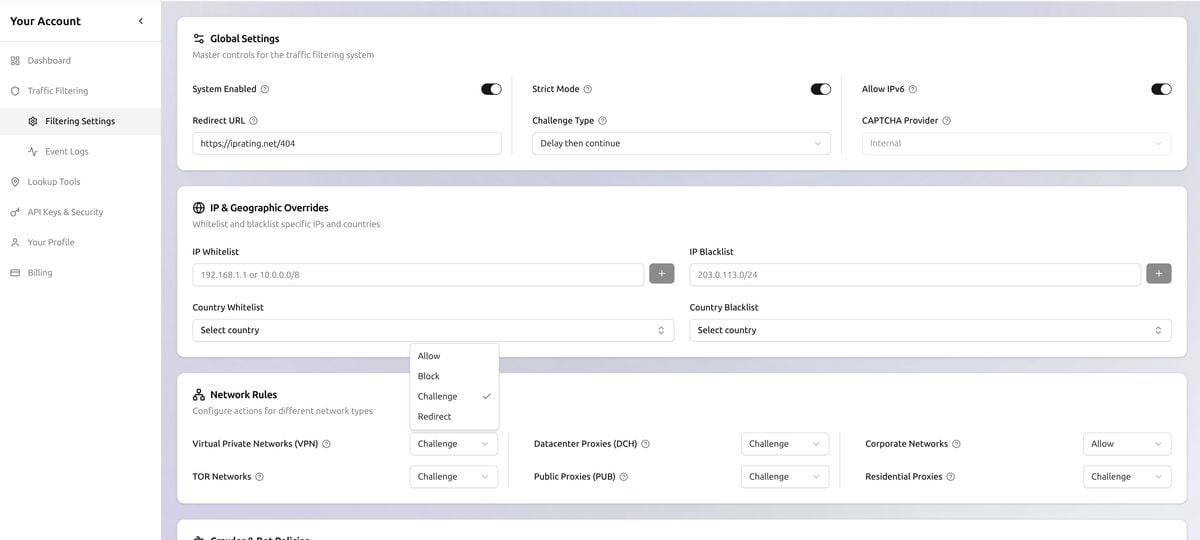Open the TOR Networks action dropdown

pyautogui.click(x=454, y=477)
